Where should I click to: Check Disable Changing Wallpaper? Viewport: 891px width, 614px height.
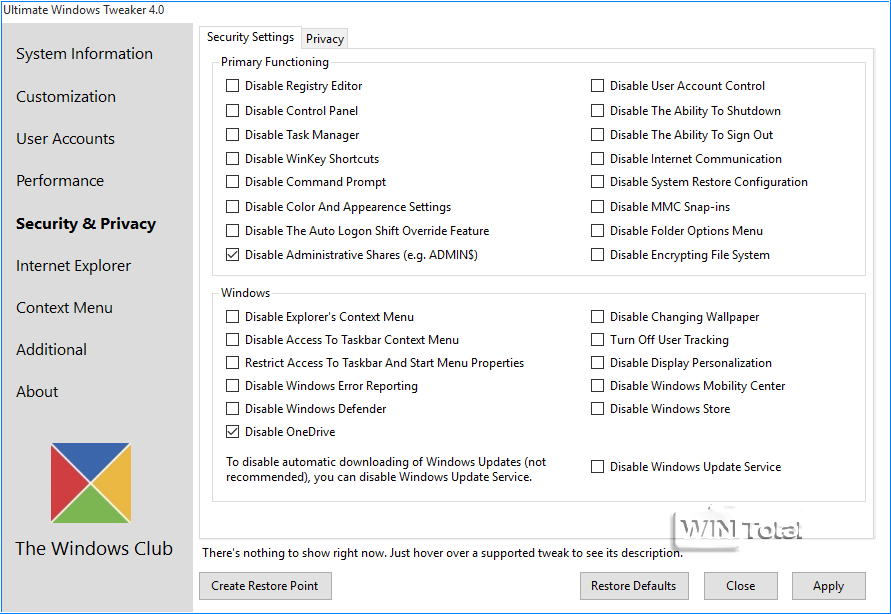pyautogui.click(x=597, y=316)
